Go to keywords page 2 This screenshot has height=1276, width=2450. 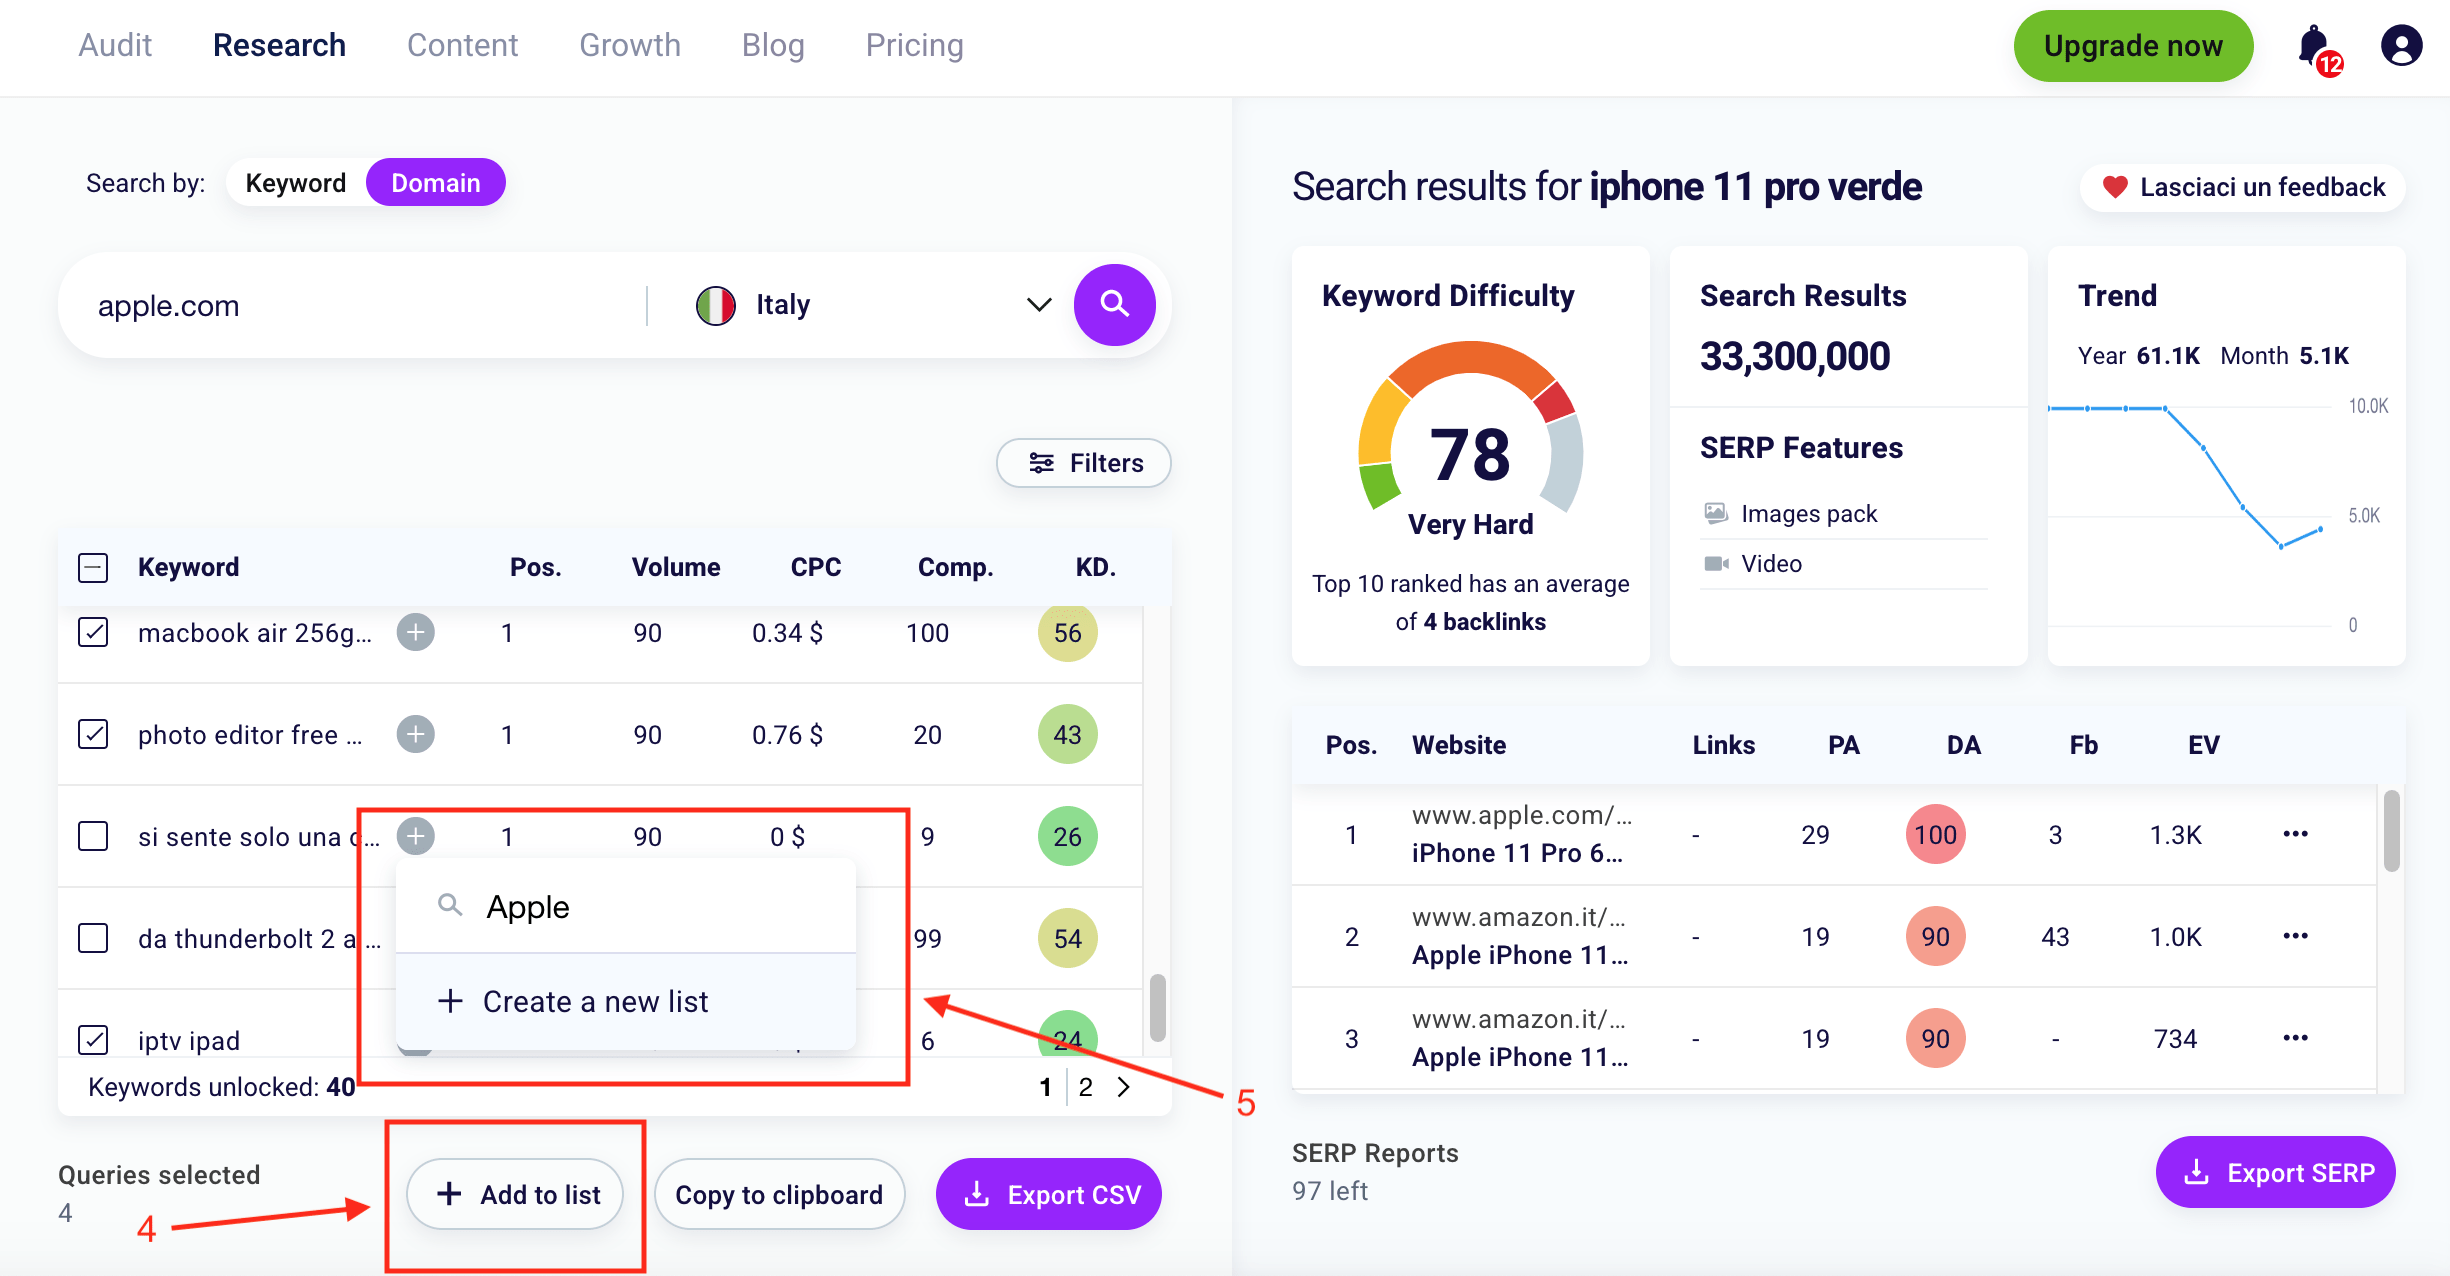tap(1086, 1087)
